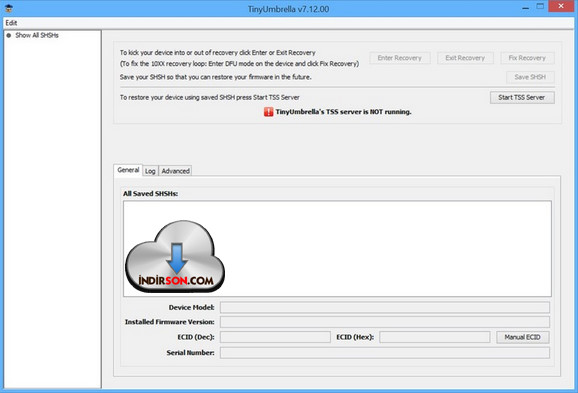Image resolution: width=578 pixels, height=393 pixels.
Task: Open the Advanced tab
Action: 175,171
